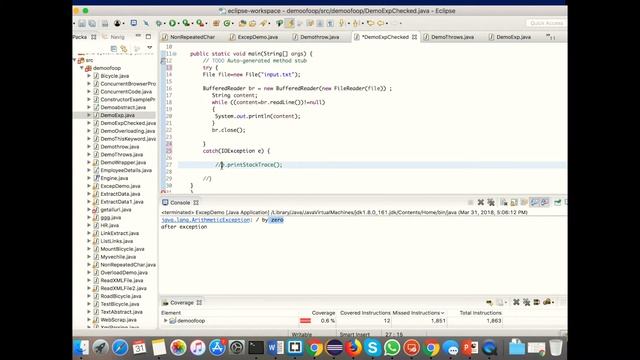Viewport: 640px width, 360px height.
Task: Toggle Scroll Lock in Console toolbar
Action: [x=514, y=202]
